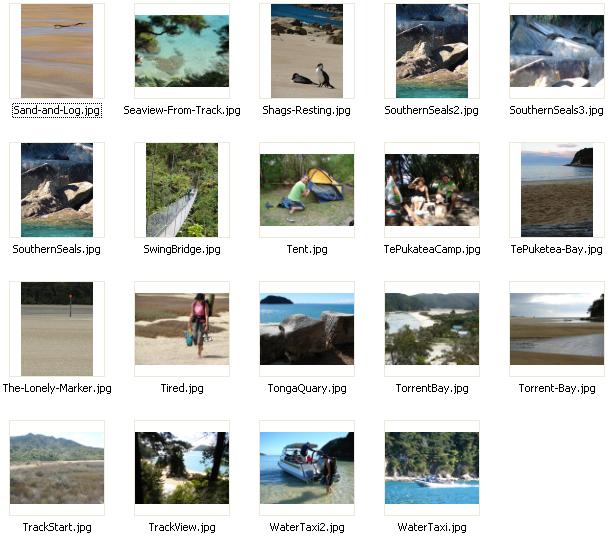Select the Tent.jpg camping photo
612x536 pixels.
[307, 190]
